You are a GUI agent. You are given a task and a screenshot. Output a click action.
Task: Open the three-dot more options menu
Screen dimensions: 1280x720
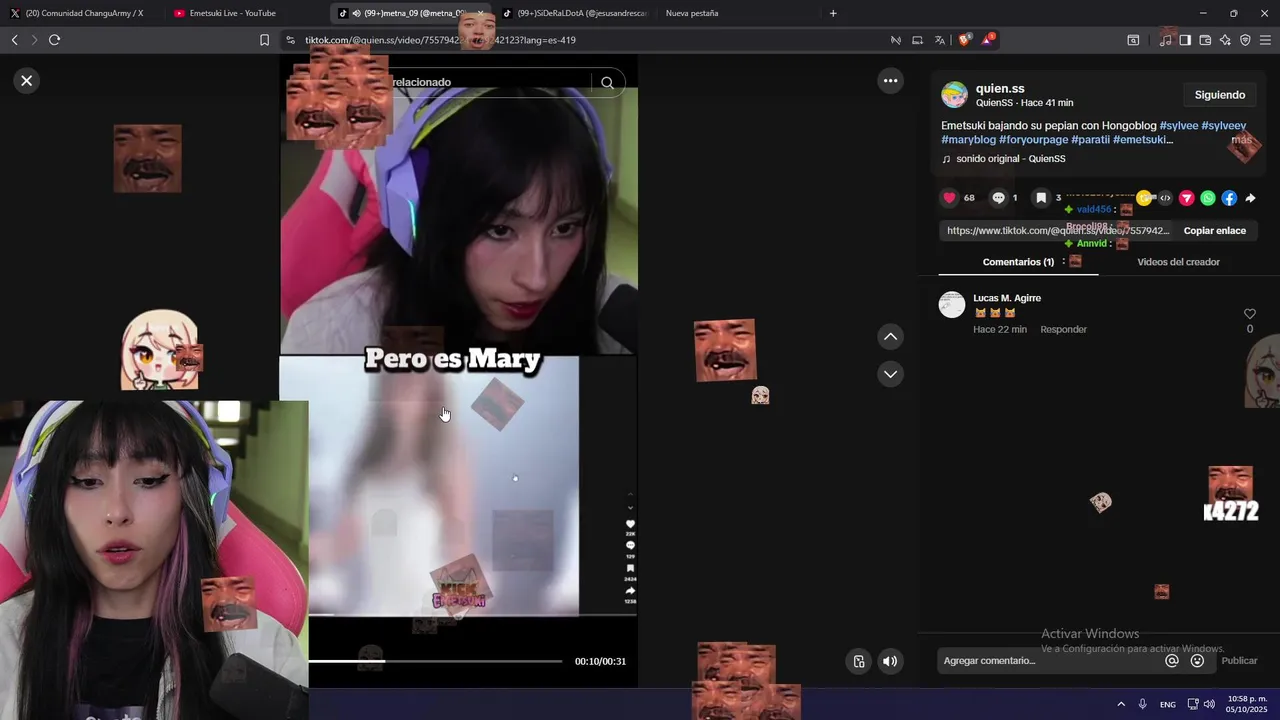pos(890,81)
